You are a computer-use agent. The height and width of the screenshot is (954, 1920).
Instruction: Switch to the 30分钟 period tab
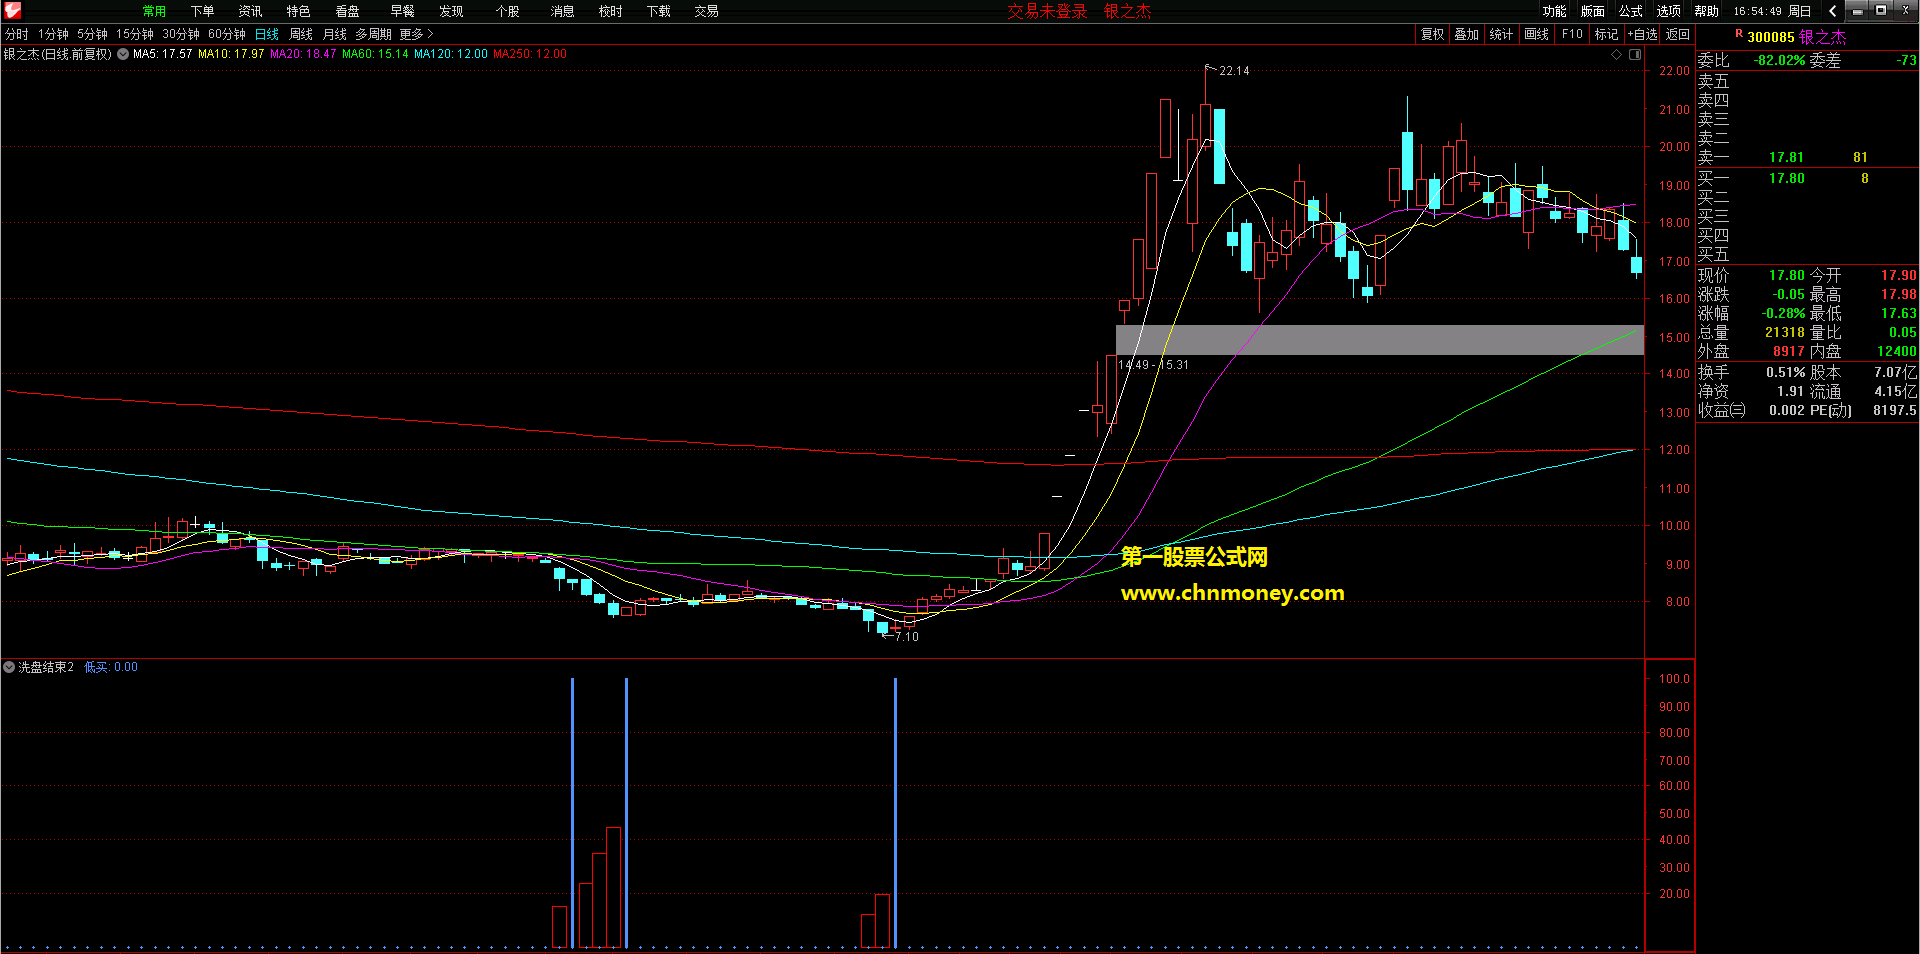[181, 34]
